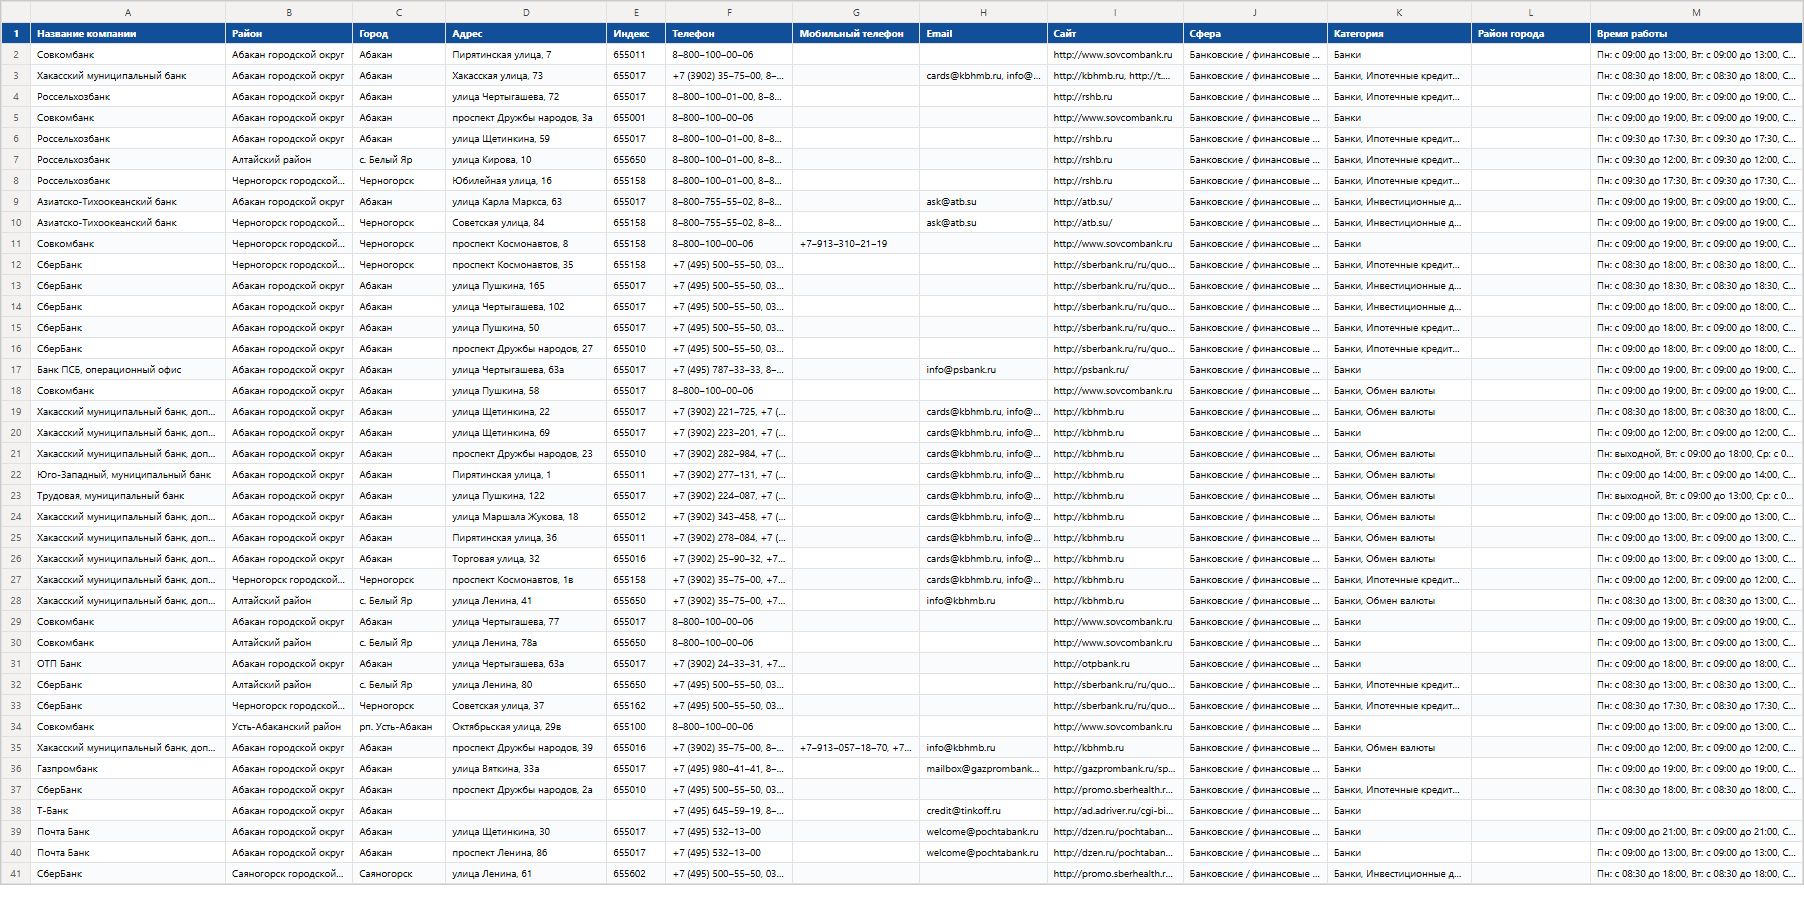Click the address "улица Пушкина, 165"
The width and height of the screenshot is (1804, 902).
(x=526, y=286)
